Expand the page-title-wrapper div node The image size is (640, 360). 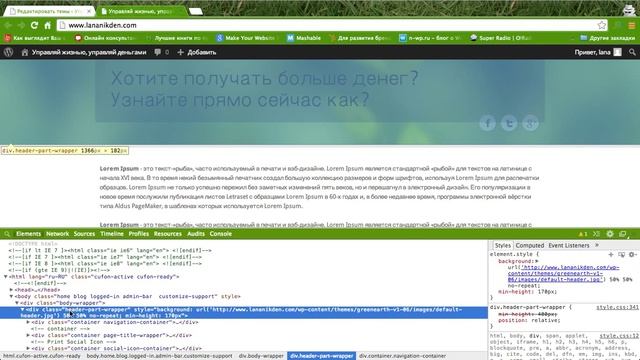click(x=28, y=335)
